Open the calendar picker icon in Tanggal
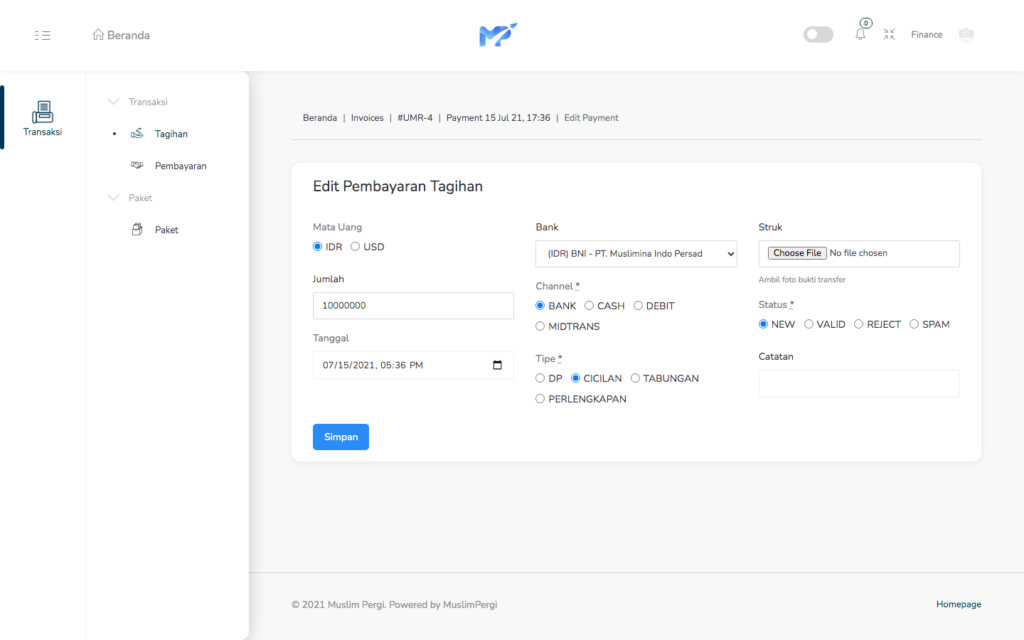 click(x=497, y=365)
